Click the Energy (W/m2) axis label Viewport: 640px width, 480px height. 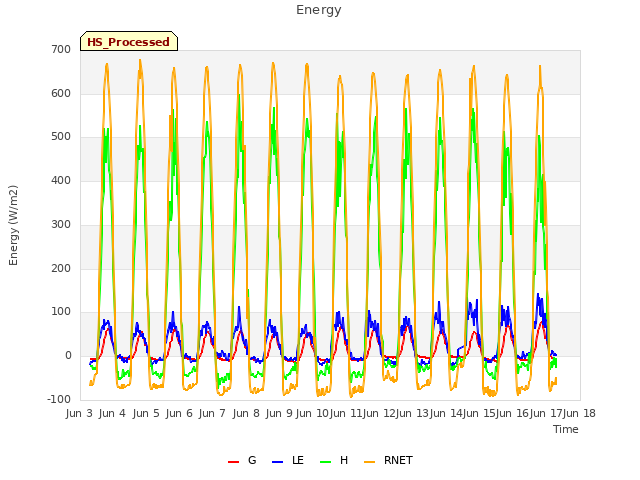[13, 225]
